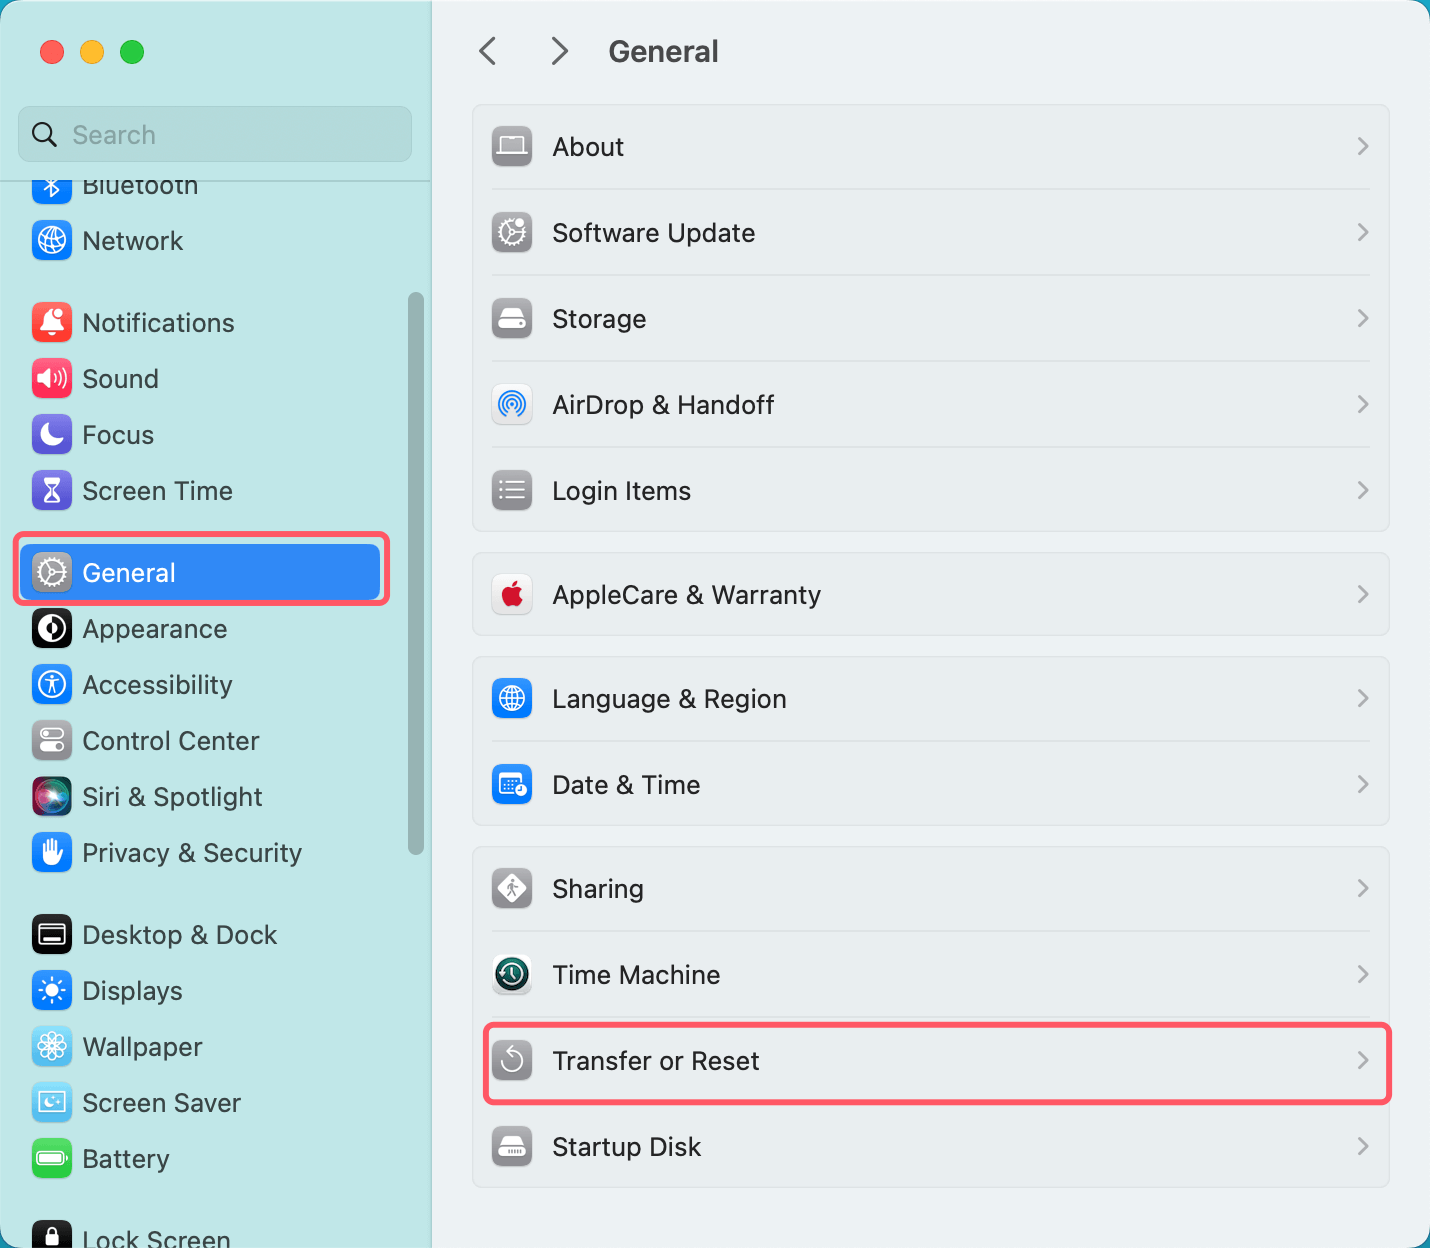The width and height of the screenshot is (1430, 1248).
Task: Click the Accessibility icon in sidebar
Action: [51, 684]
